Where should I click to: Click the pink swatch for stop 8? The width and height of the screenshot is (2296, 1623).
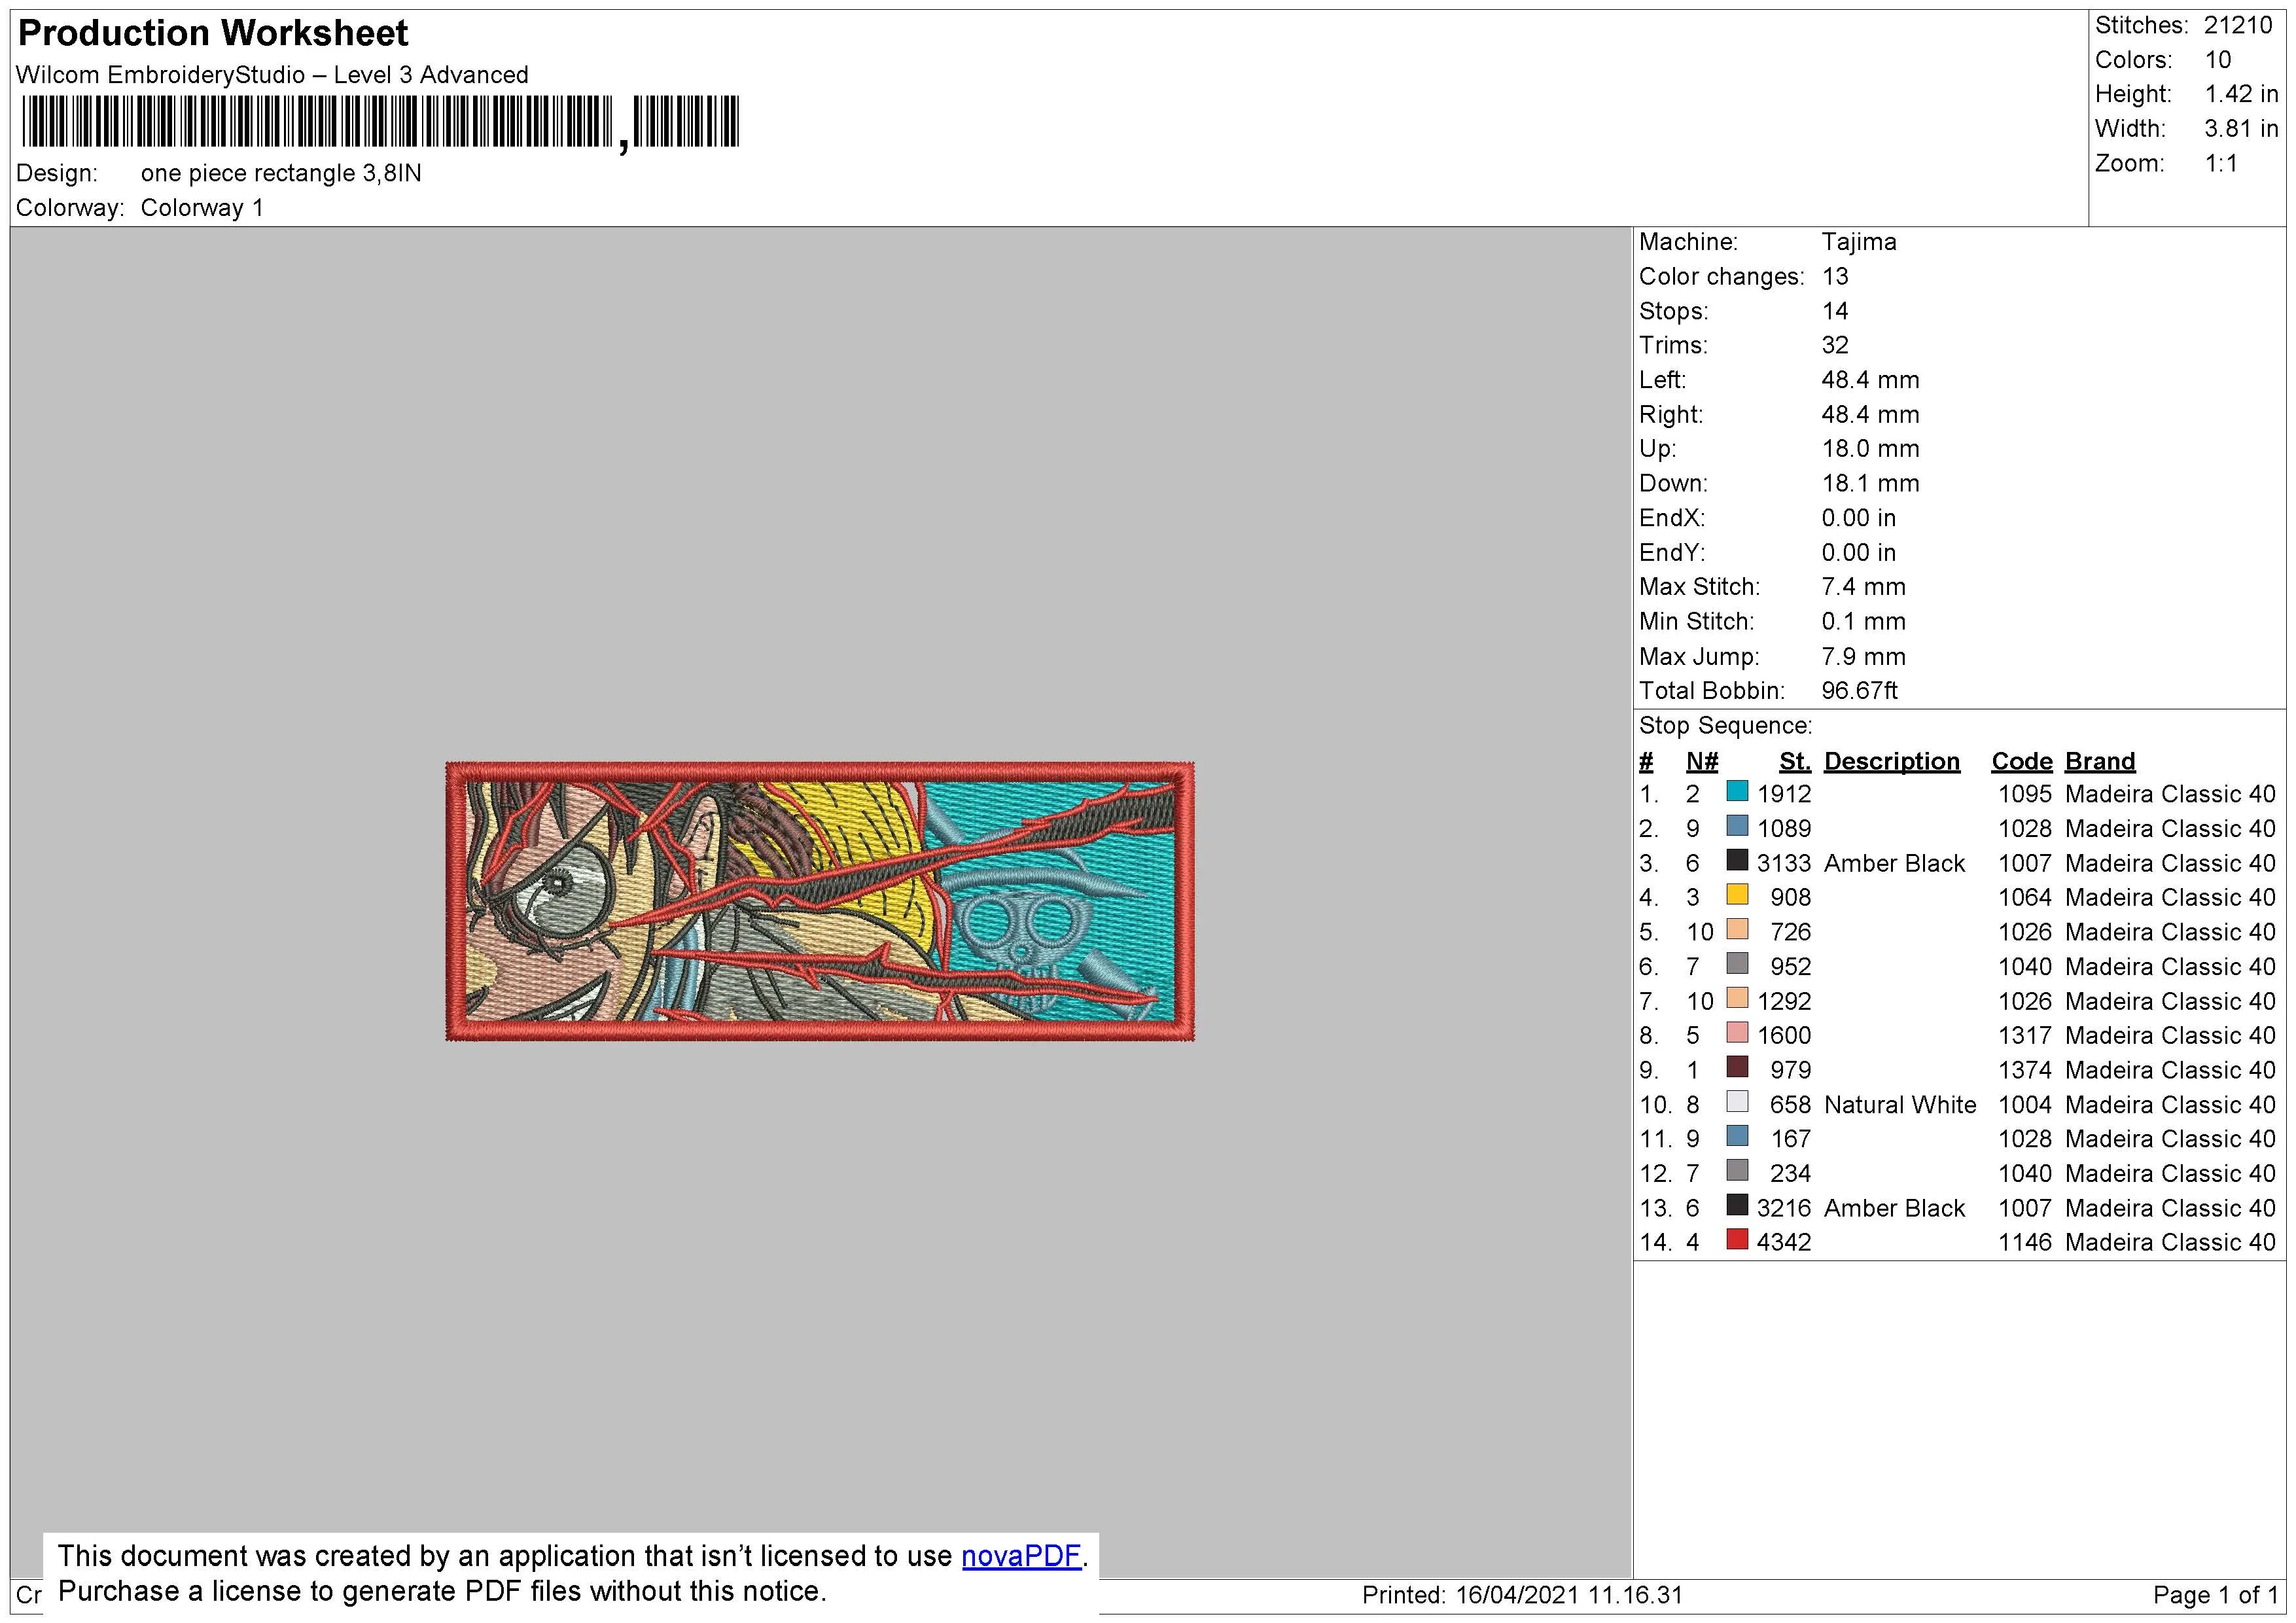(1737, 1033)
